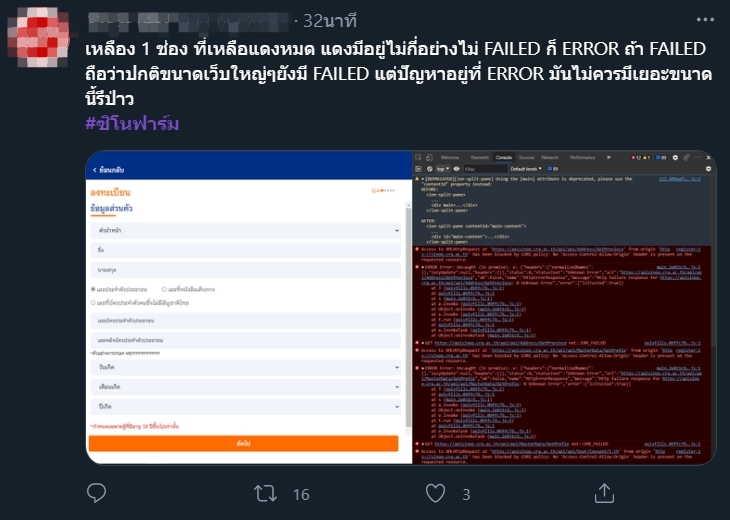The image size is (730, 520).
Task: Open the tweet's three-dot more menu
Action: pos(705,20)
